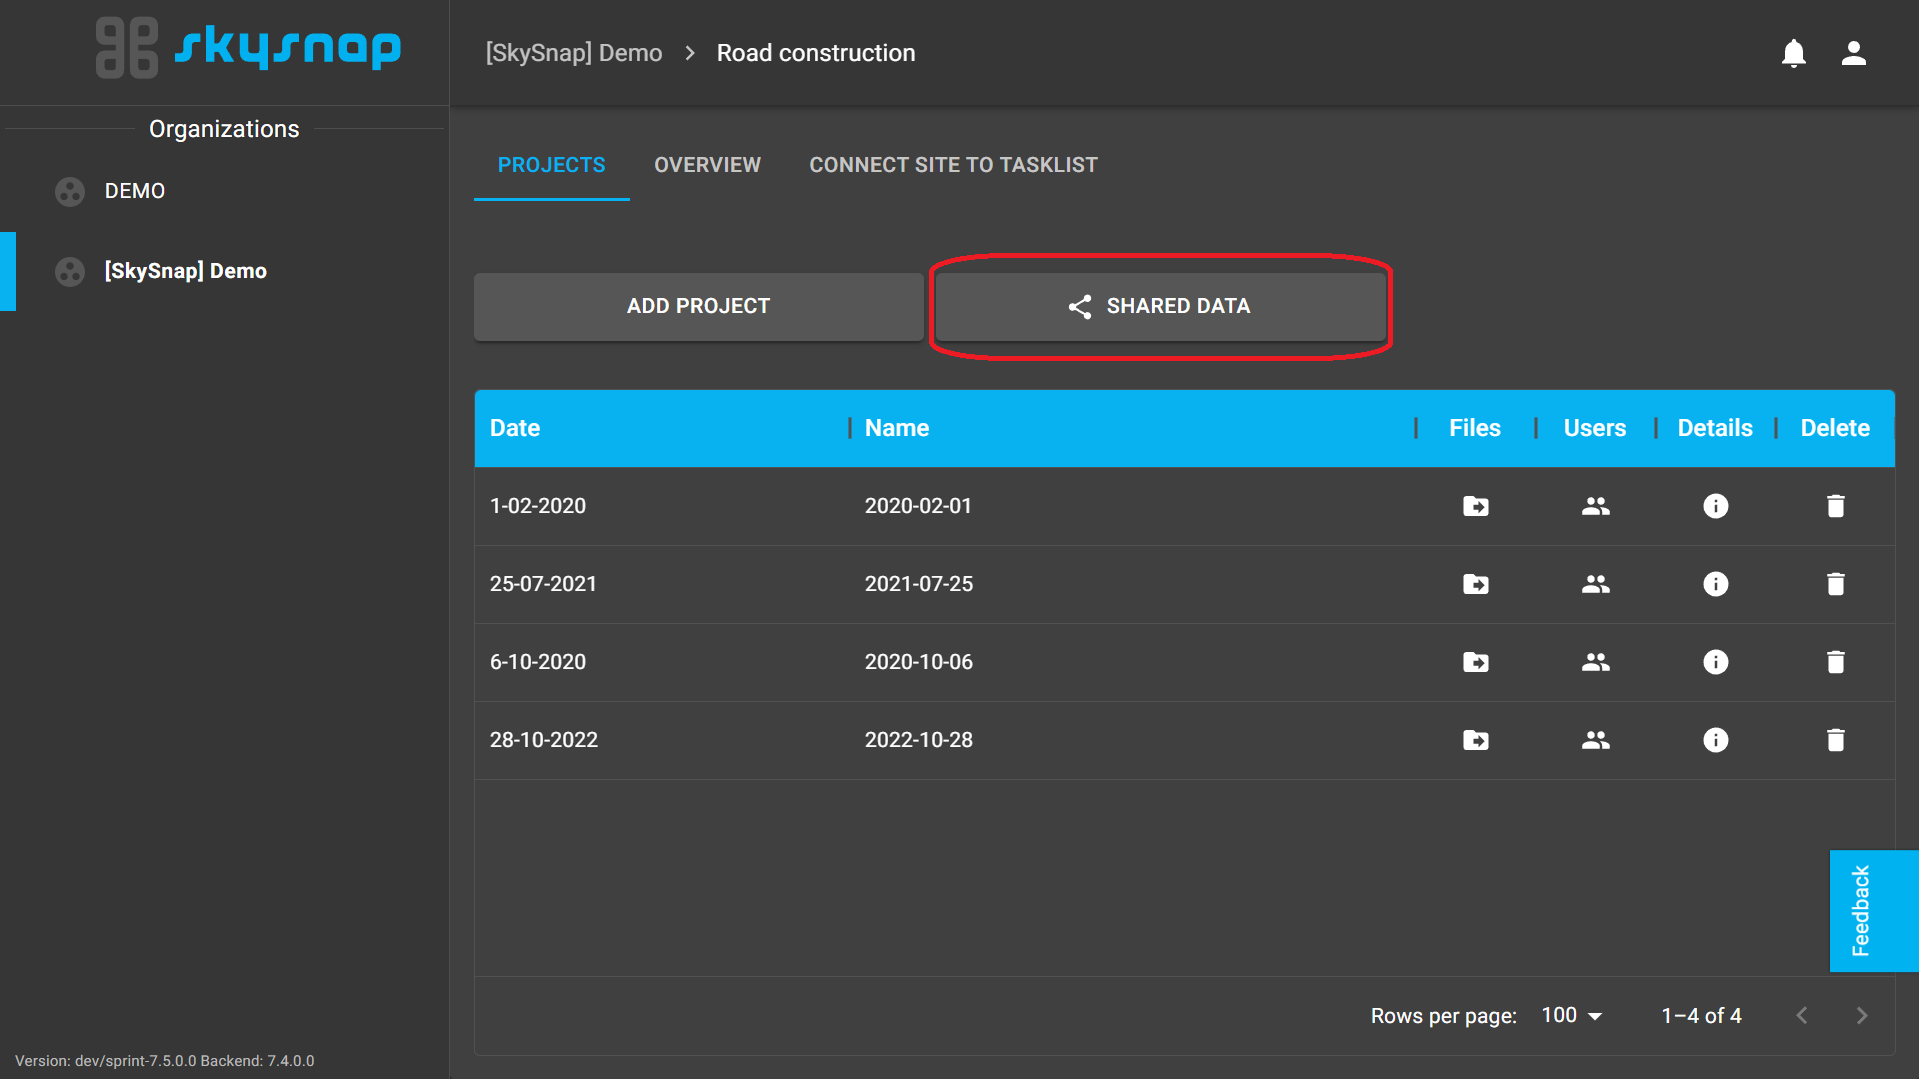Open the user account menu

[x=1853, y=53]
